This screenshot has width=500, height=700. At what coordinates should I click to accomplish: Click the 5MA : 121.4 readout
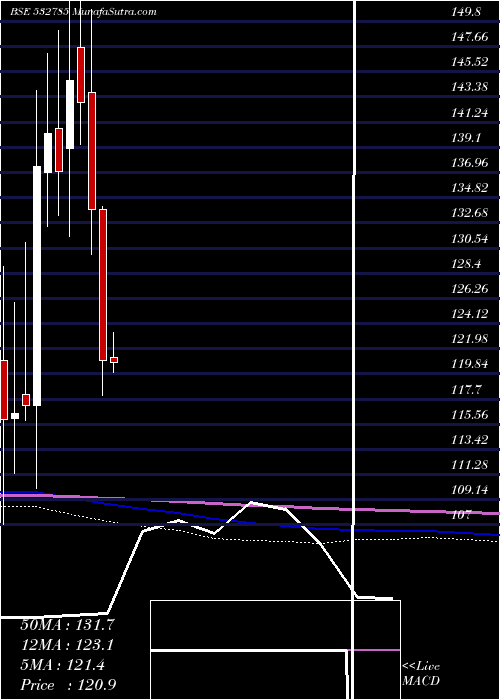(62, 665)
